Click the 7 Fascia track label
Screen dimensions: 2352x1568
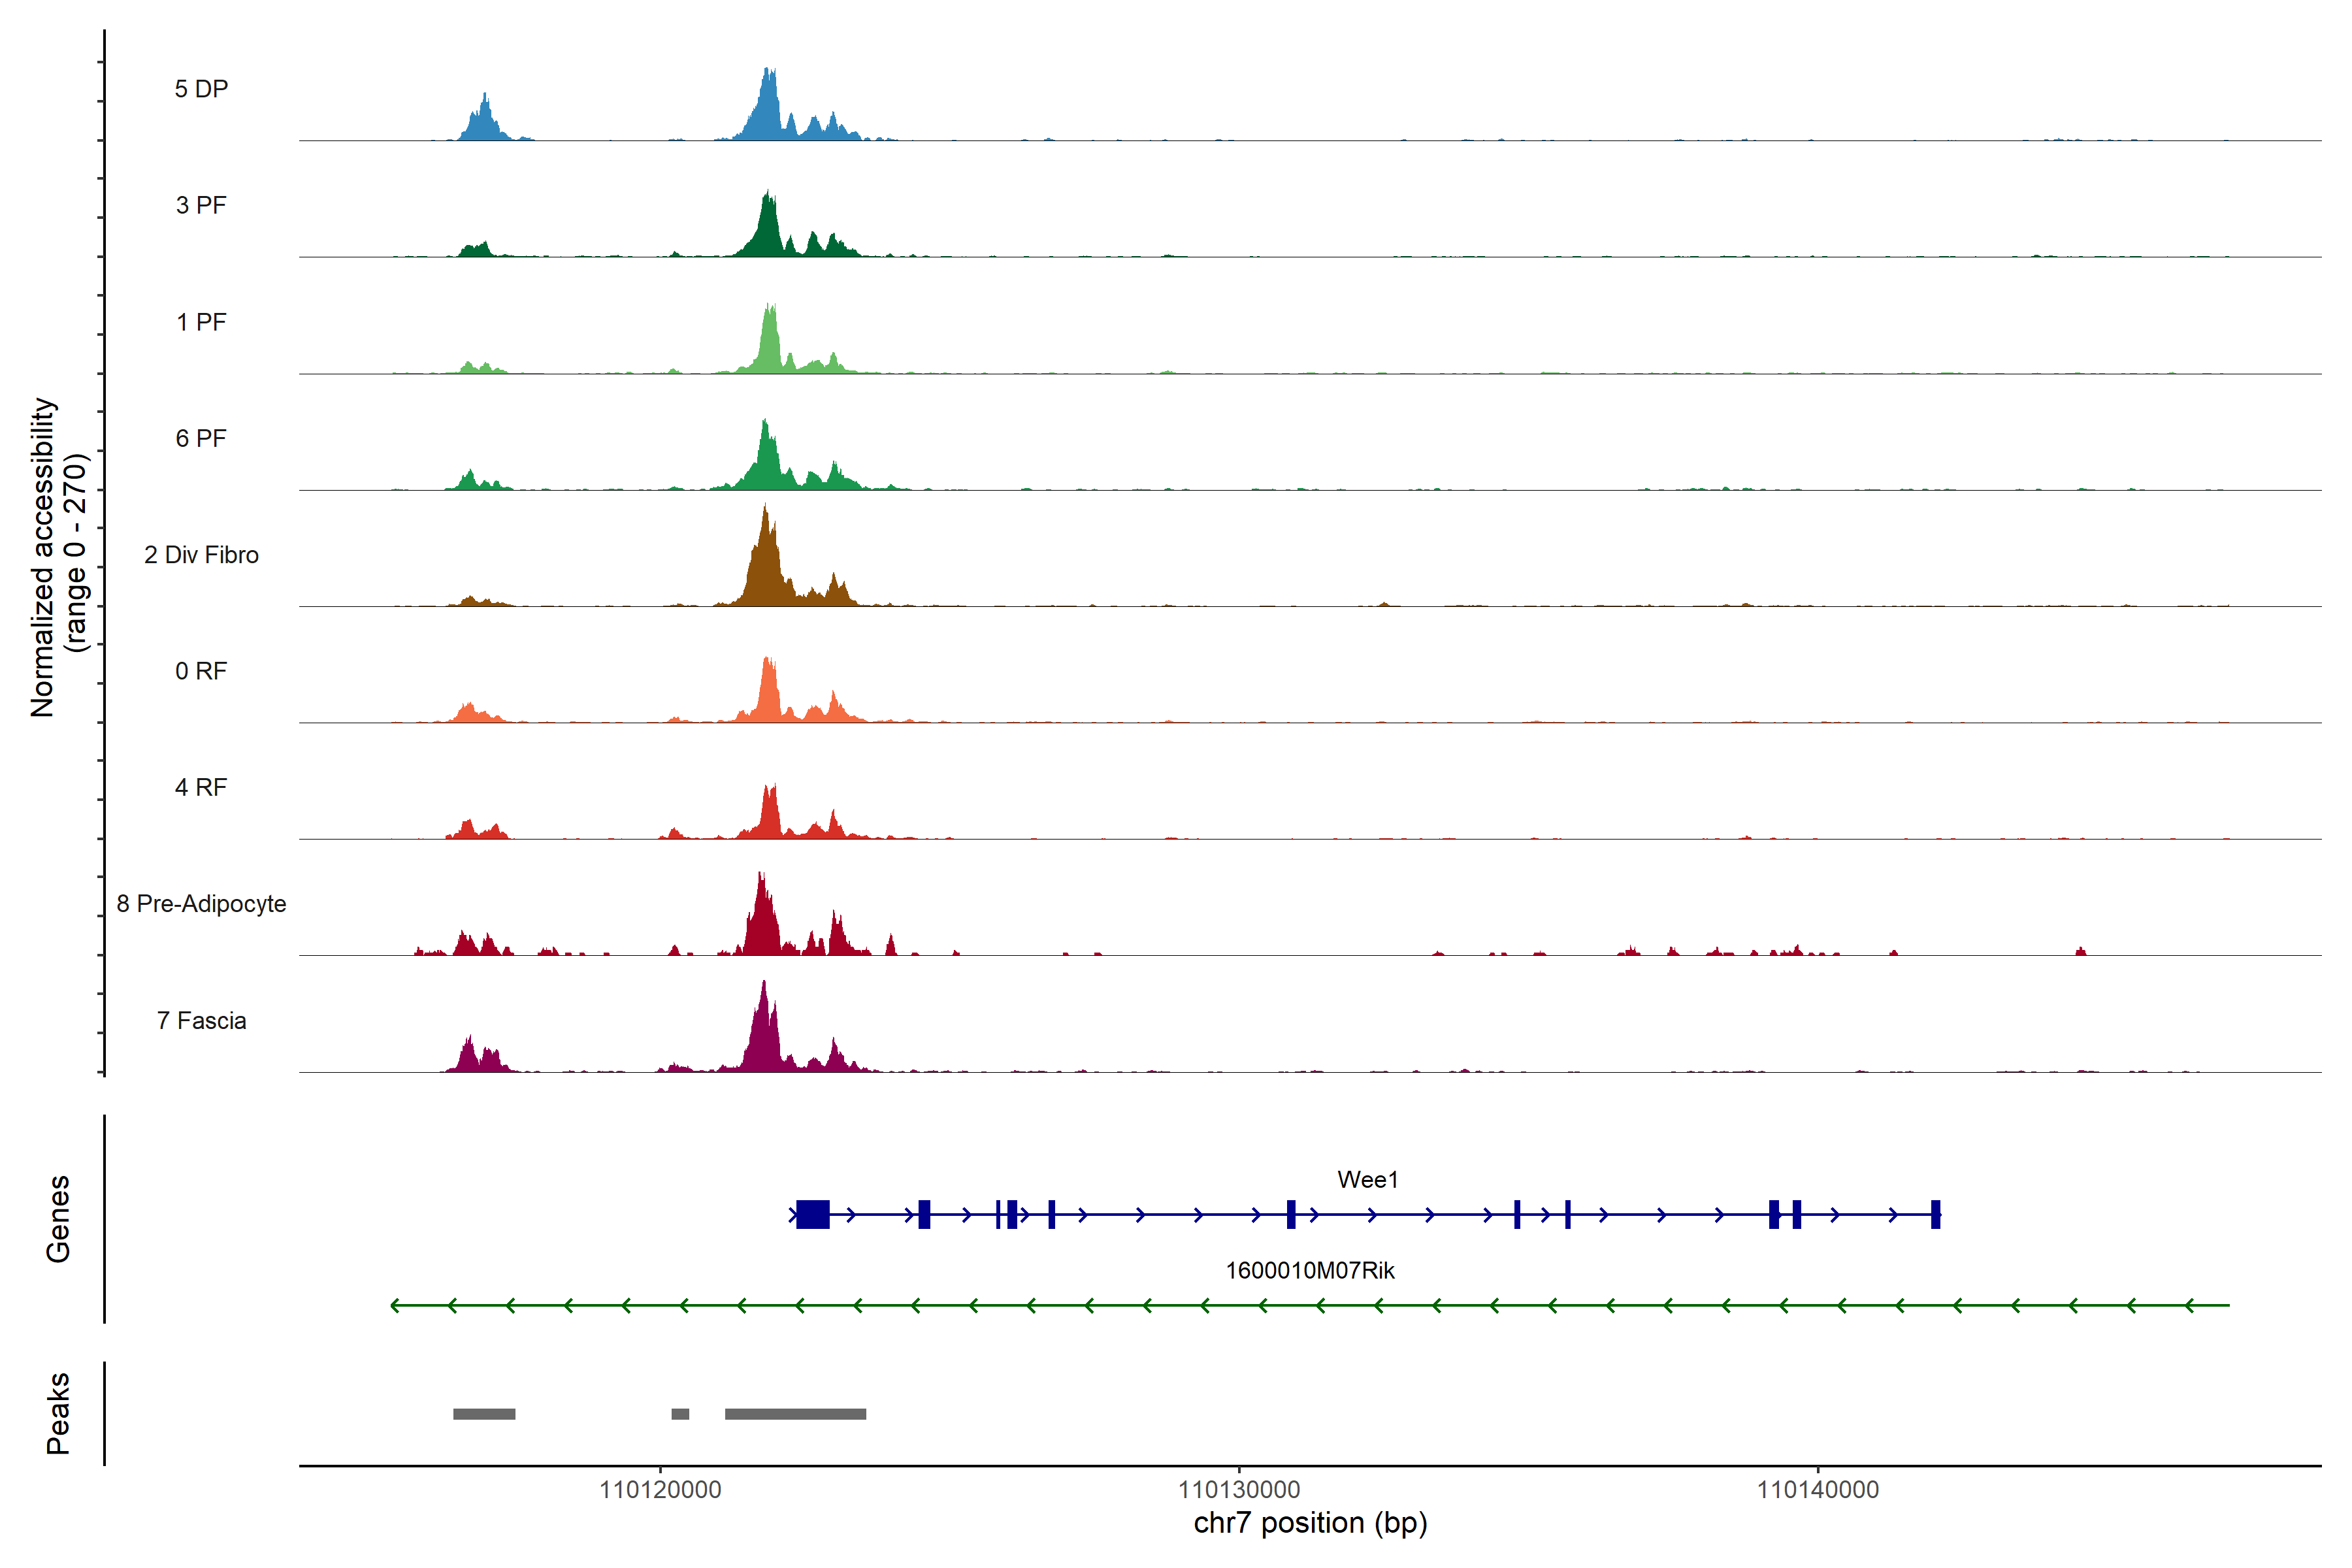tap(201, 1021)
